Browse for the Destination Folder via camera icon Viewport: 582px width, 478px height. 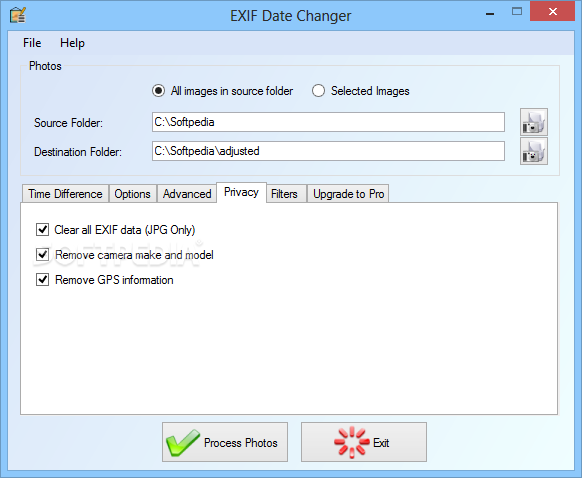(534, 151)
